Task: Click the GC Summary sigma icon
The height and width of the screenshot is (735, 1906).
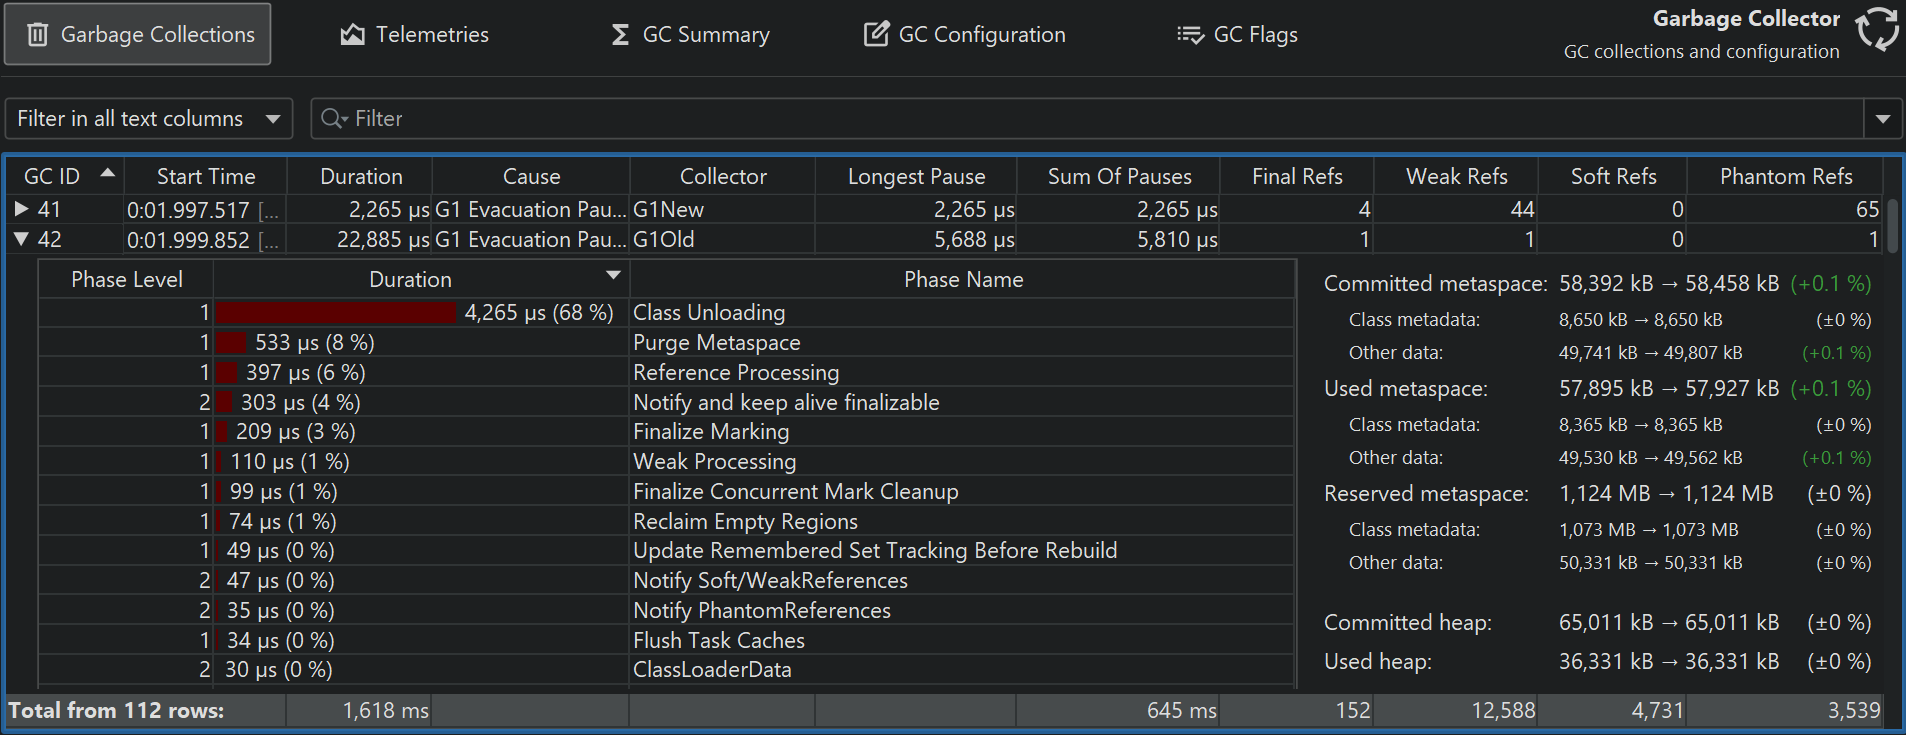Action: [x=620, y=35]
